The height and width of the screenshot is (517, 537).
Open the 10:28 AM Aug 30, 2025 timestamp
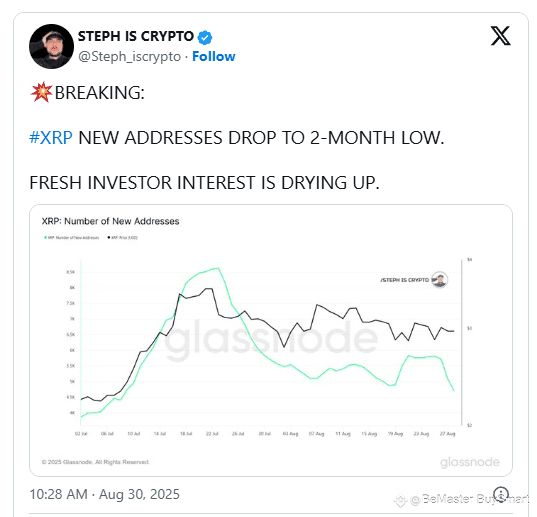pyautogui.click(x=104, y=494)
